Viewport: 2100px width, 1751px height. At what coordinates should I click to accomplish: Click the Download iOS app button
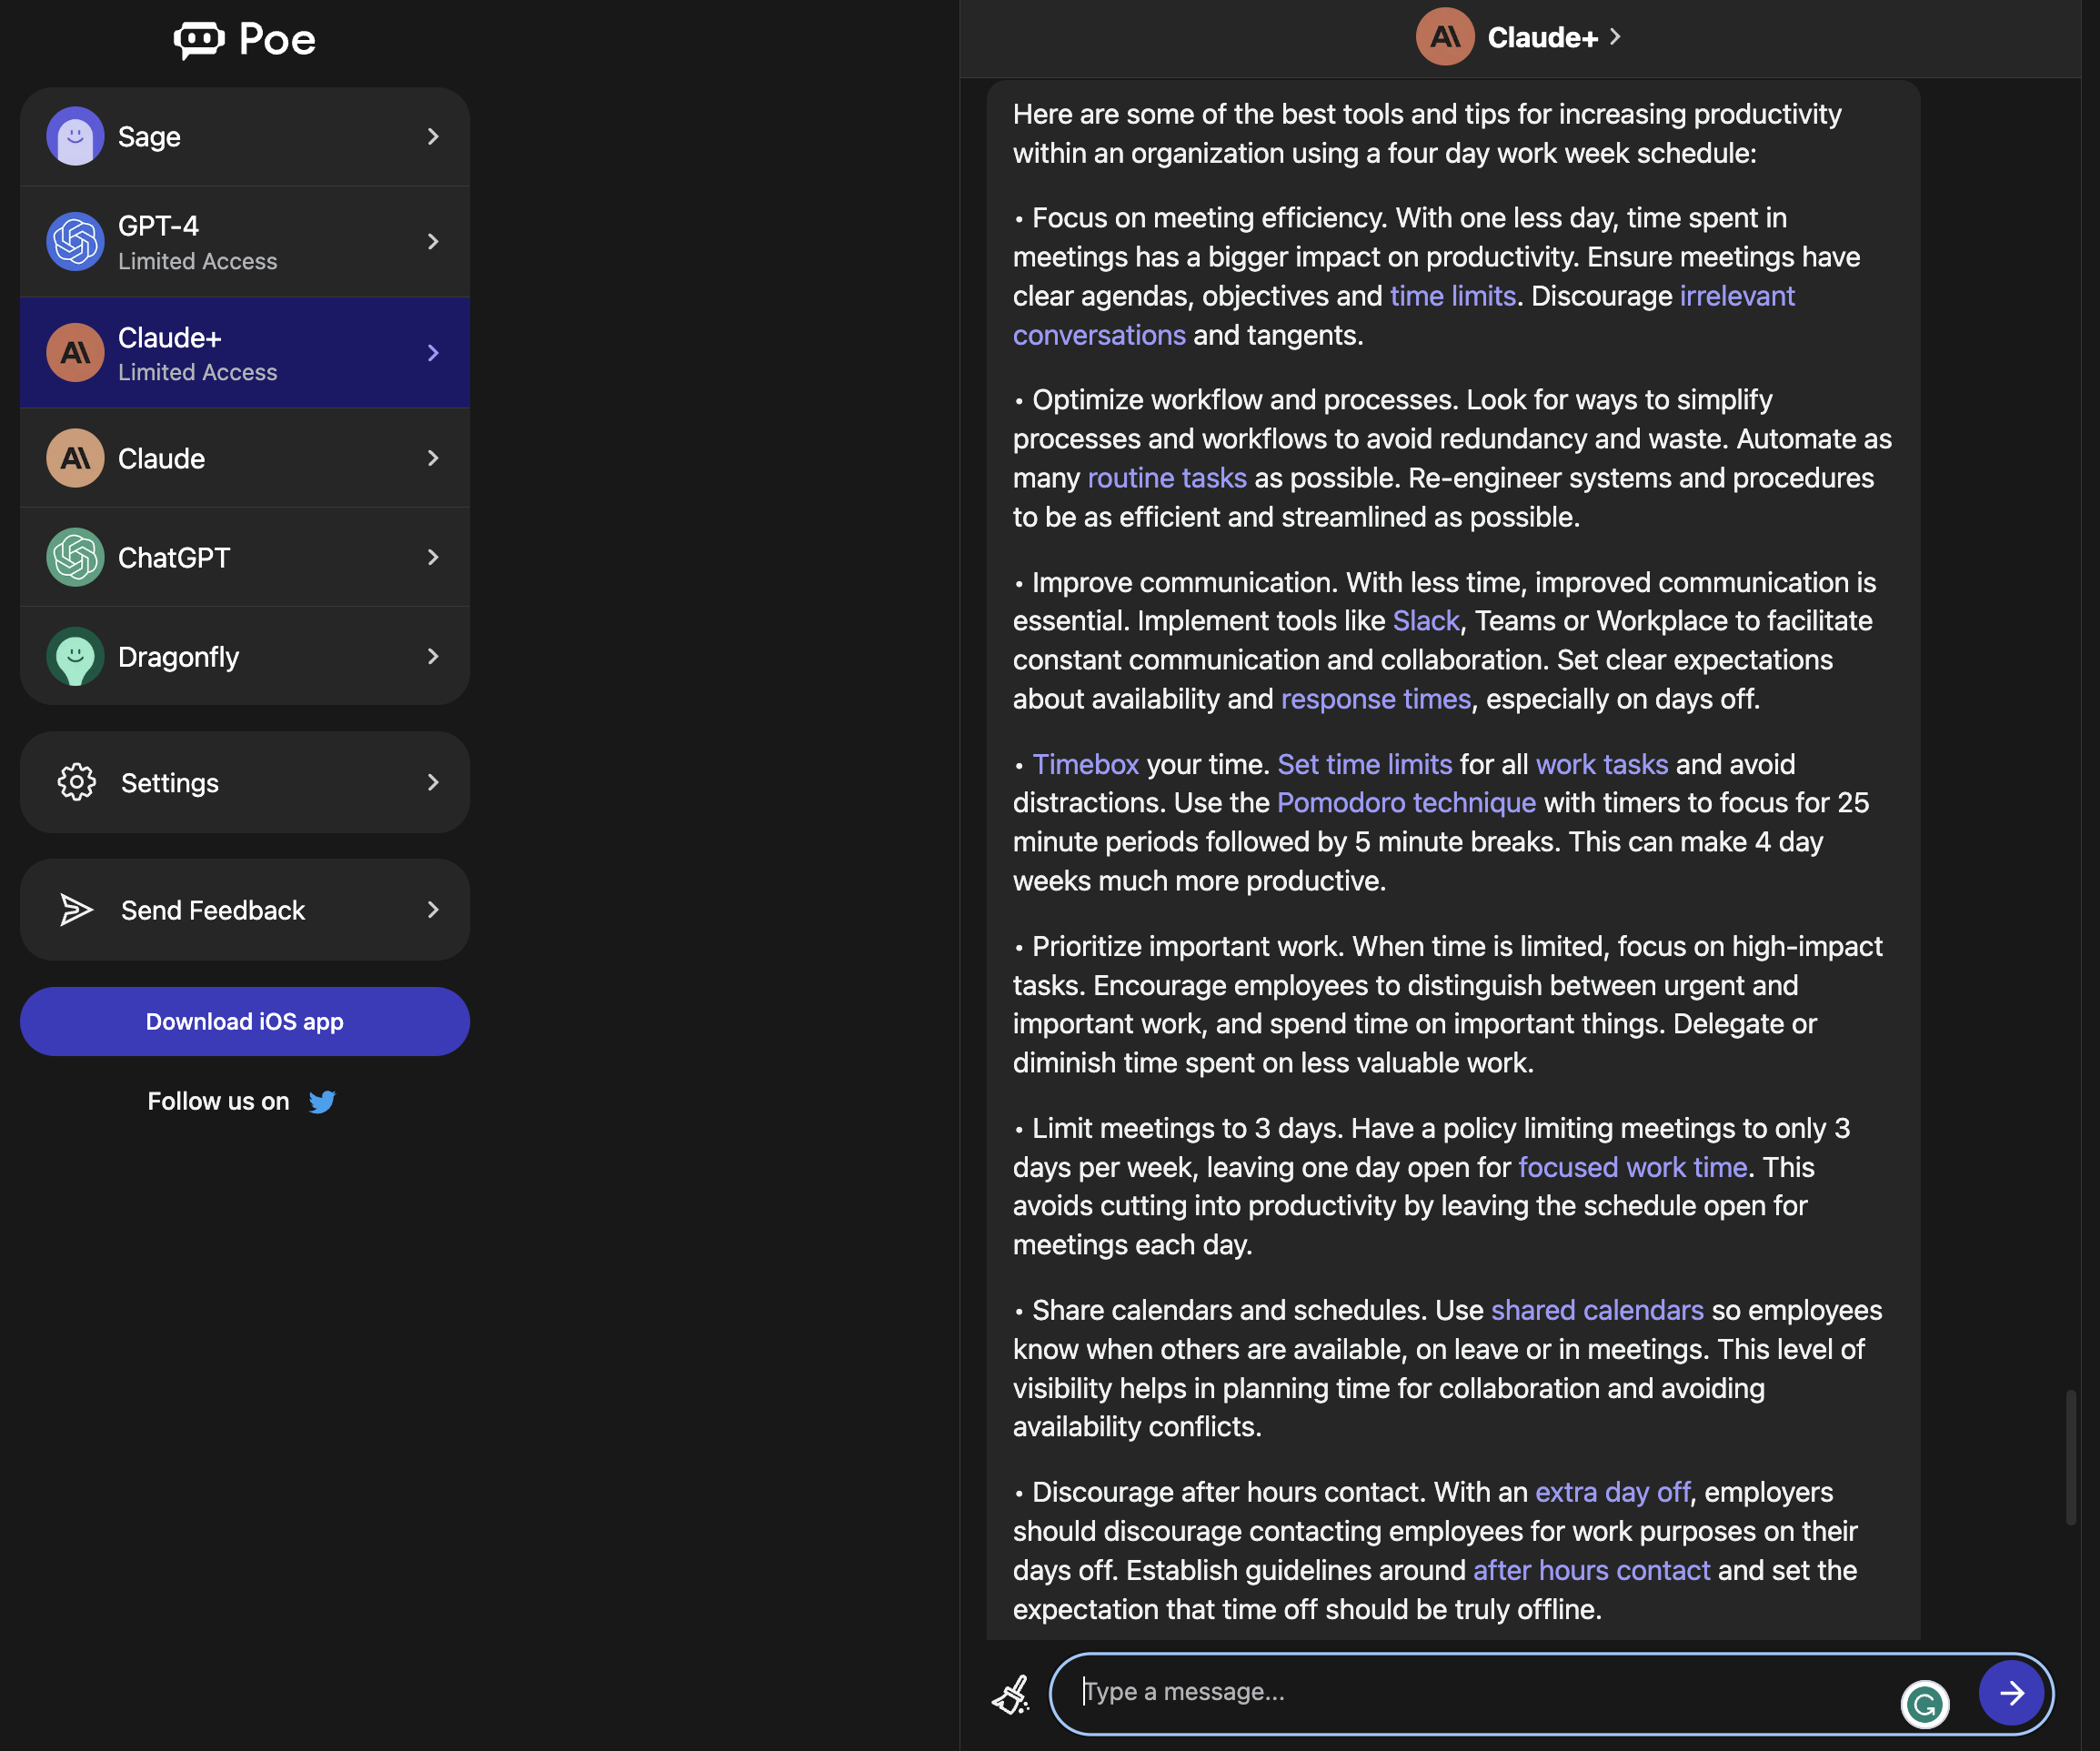[x=244, y=1021]
